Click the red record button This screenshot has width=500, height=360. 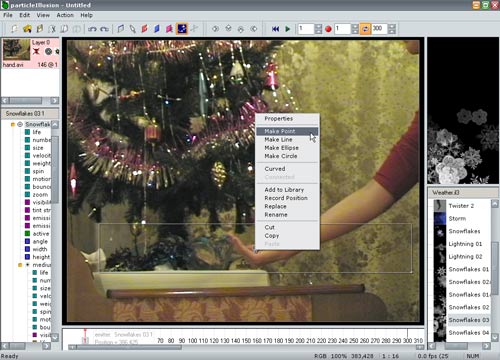click(x=328, y=29)
